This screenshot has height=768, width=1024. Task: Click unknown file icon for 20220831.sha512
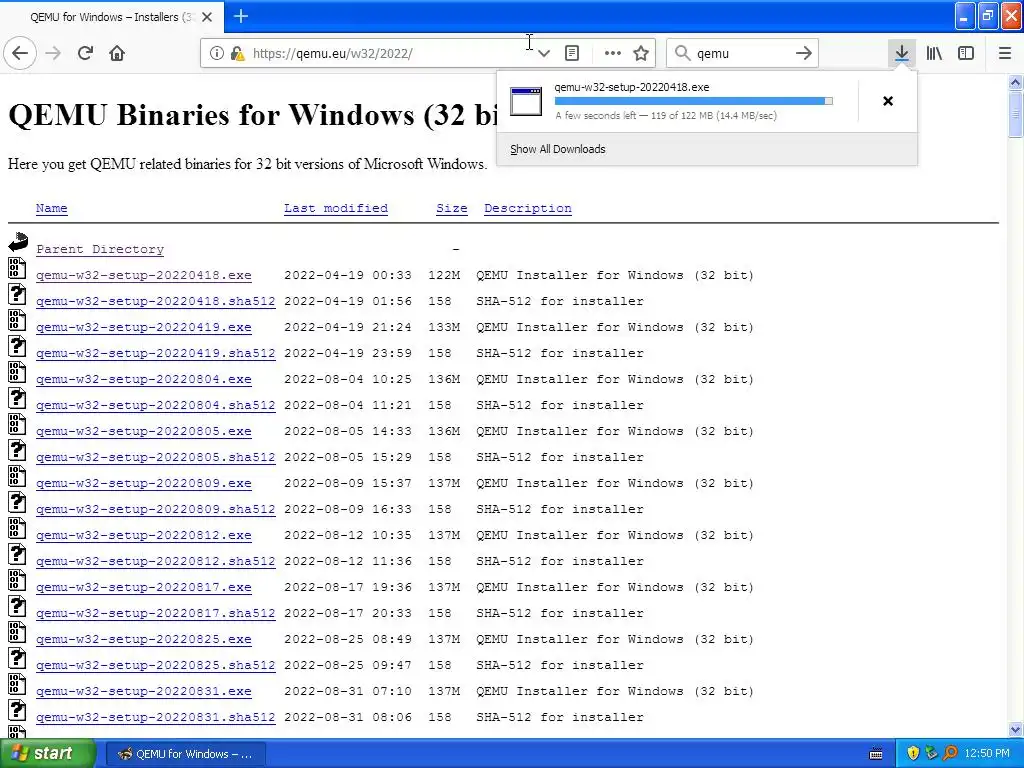click(17, 710)
